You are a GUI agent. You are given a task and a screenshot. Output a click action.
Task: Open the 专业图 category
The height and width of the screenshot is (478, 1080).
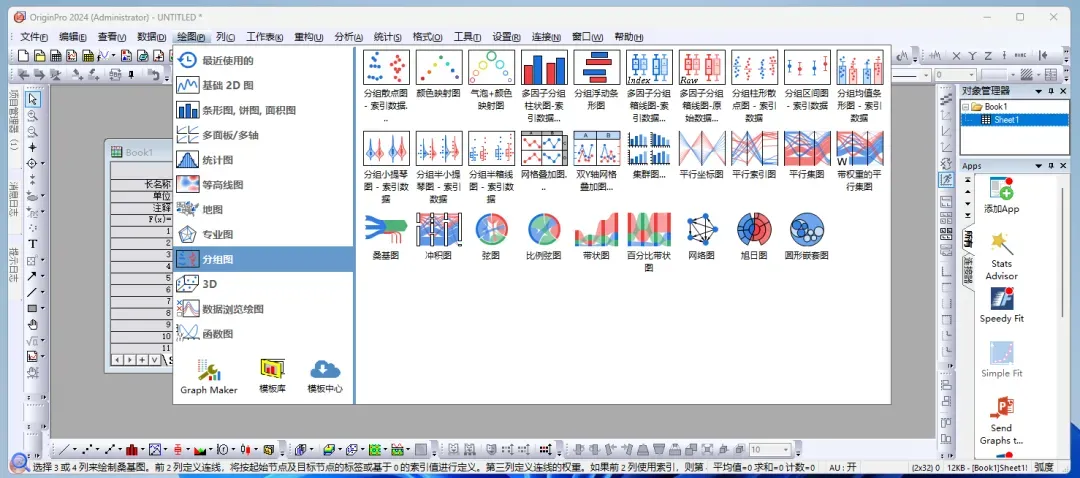(264, 234)
